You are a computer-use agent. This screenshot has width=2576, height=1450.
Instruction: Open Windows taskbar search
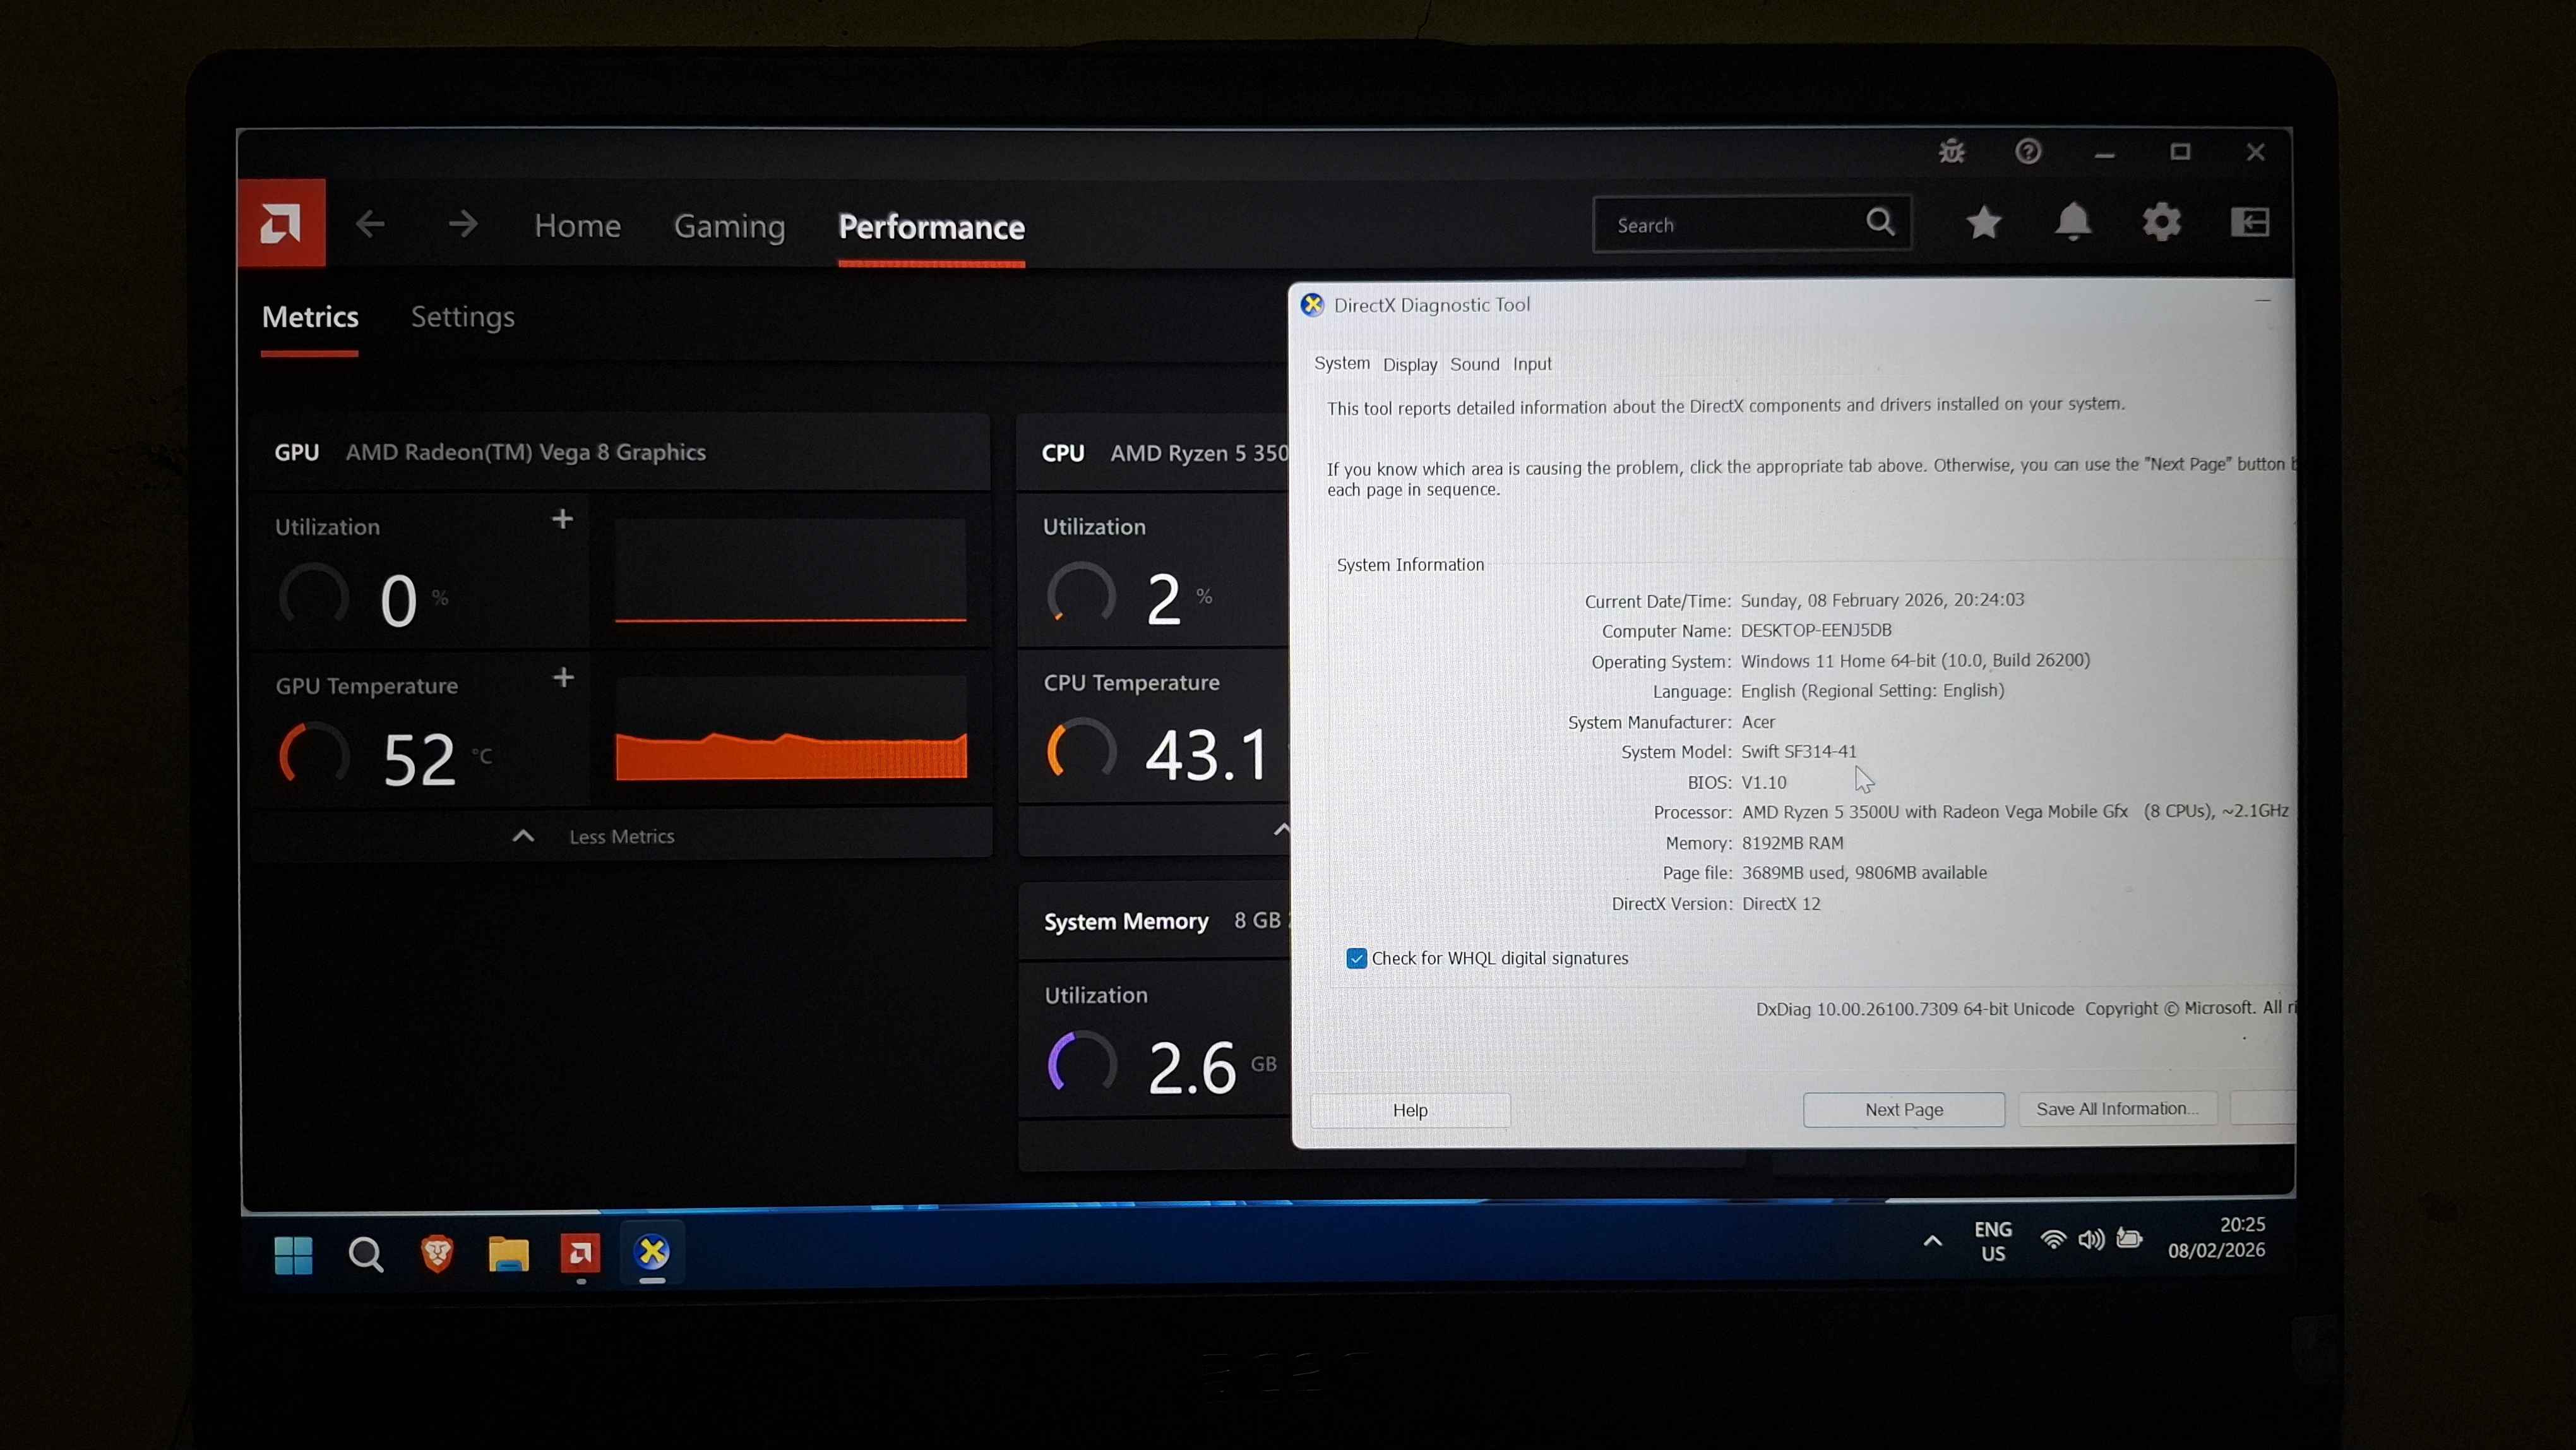tap(365, 1254)
